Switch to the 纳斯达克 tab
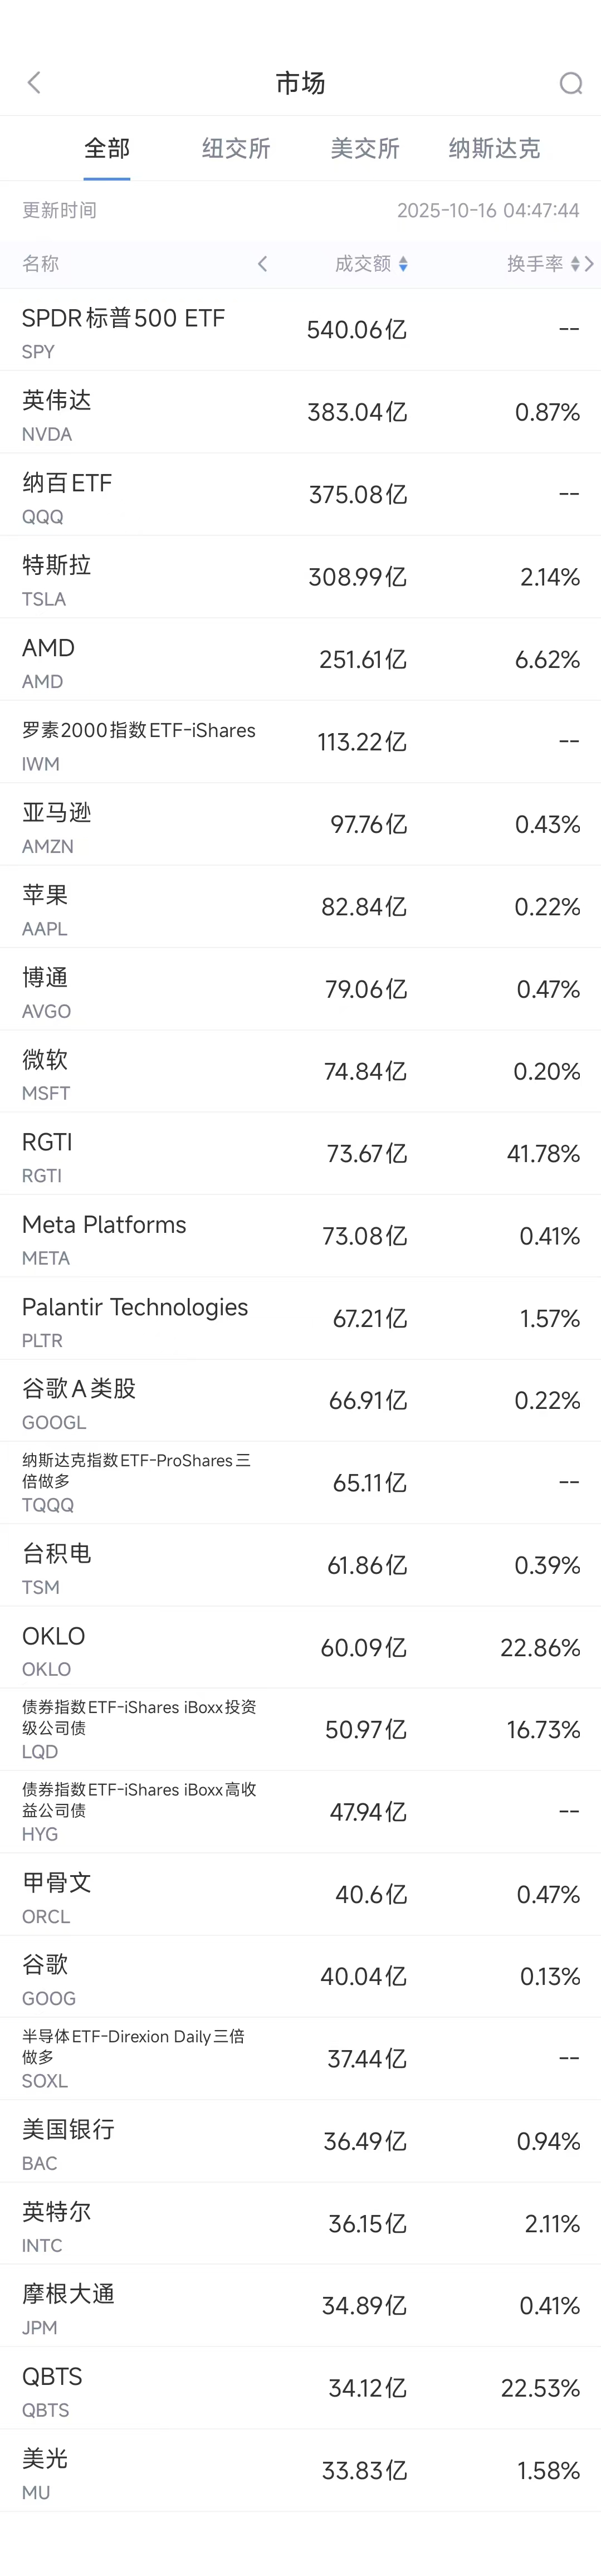The width and height of the screenshot is (601, 2576). (494, 149)
